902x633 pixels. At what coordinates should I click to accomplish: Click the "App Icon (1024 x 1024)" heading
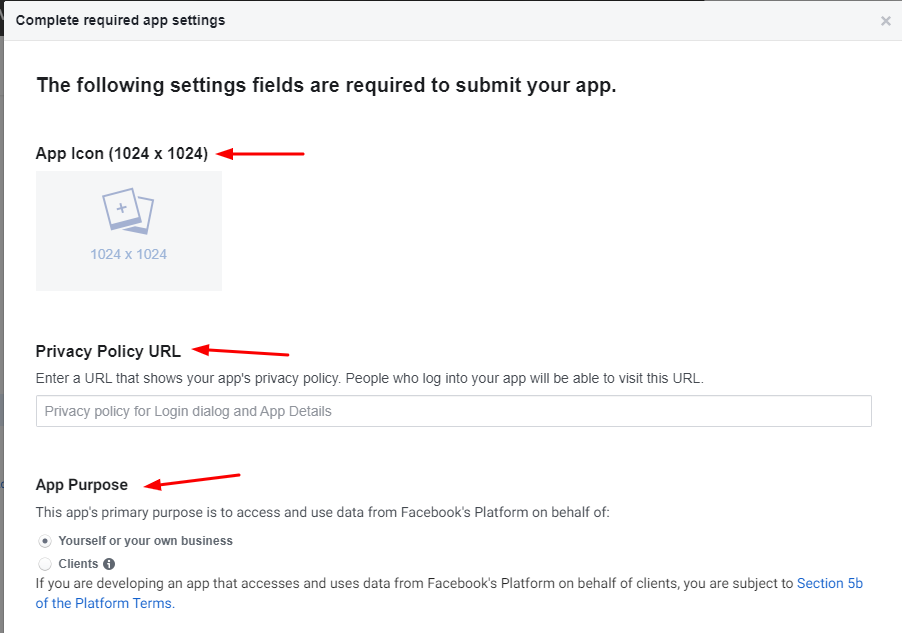click(122, 154)
